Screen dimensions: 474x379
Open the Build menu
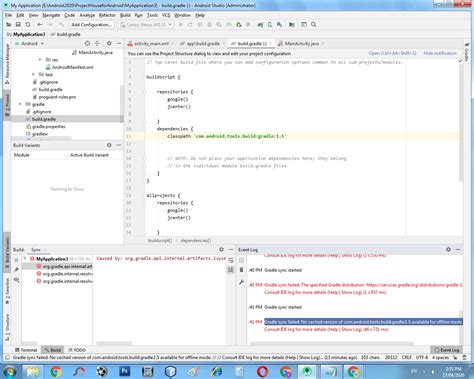click(x=125, y=15)
